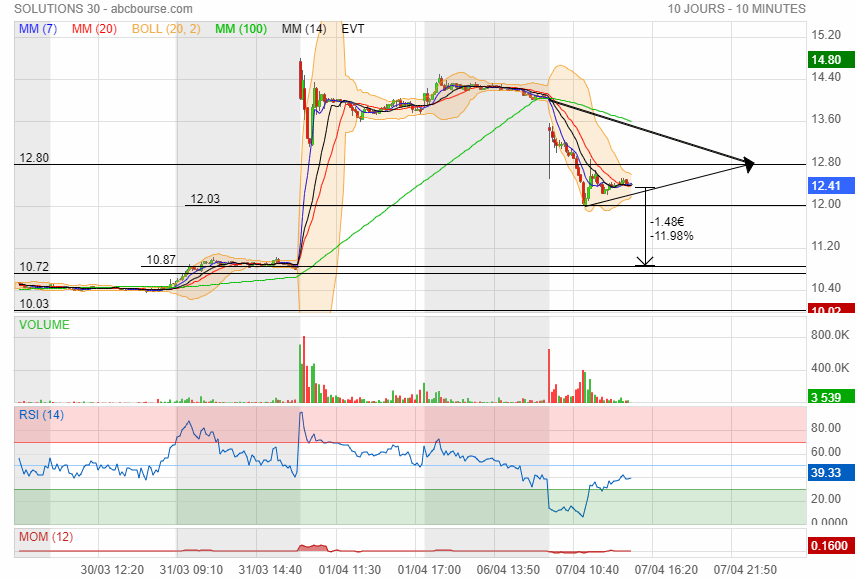Click the MM (7) indicator label

tap(38, 29)
